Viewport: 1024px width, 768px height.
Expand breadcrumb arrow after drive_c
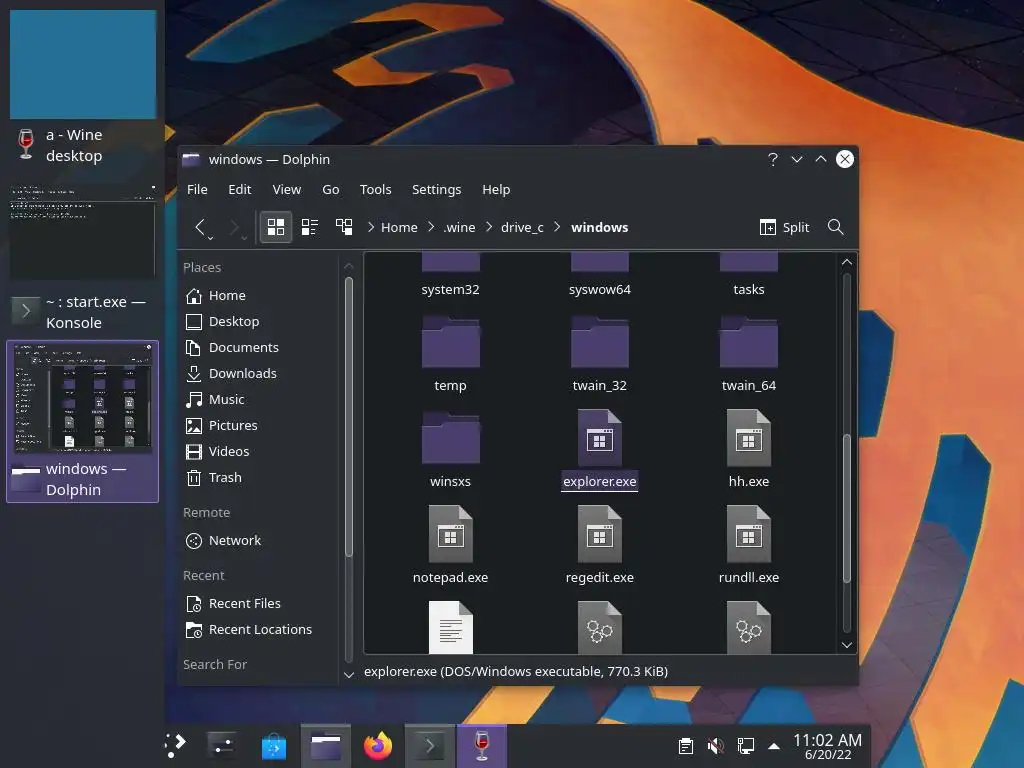tap(557, 227)
